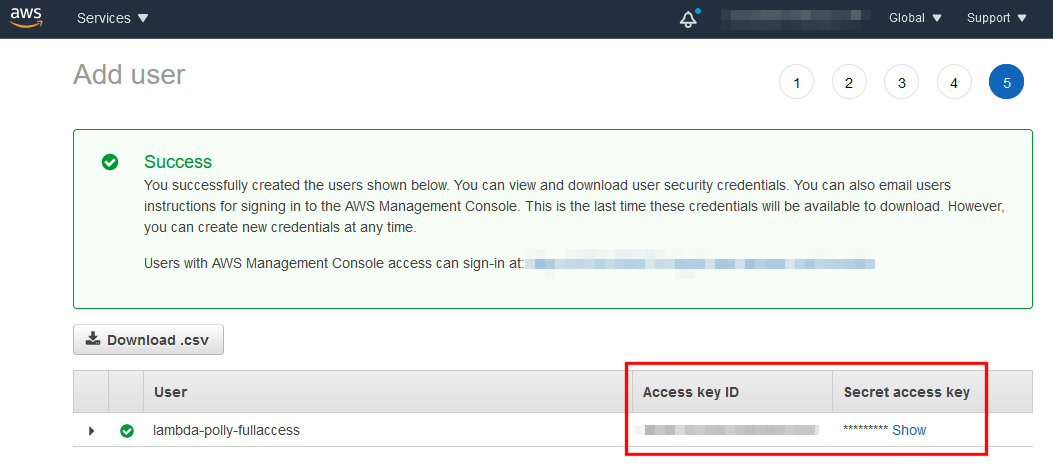Viewport: 1053px width, 474px height.
Task: Go to wizard step 2
Action: pos(849,83)
